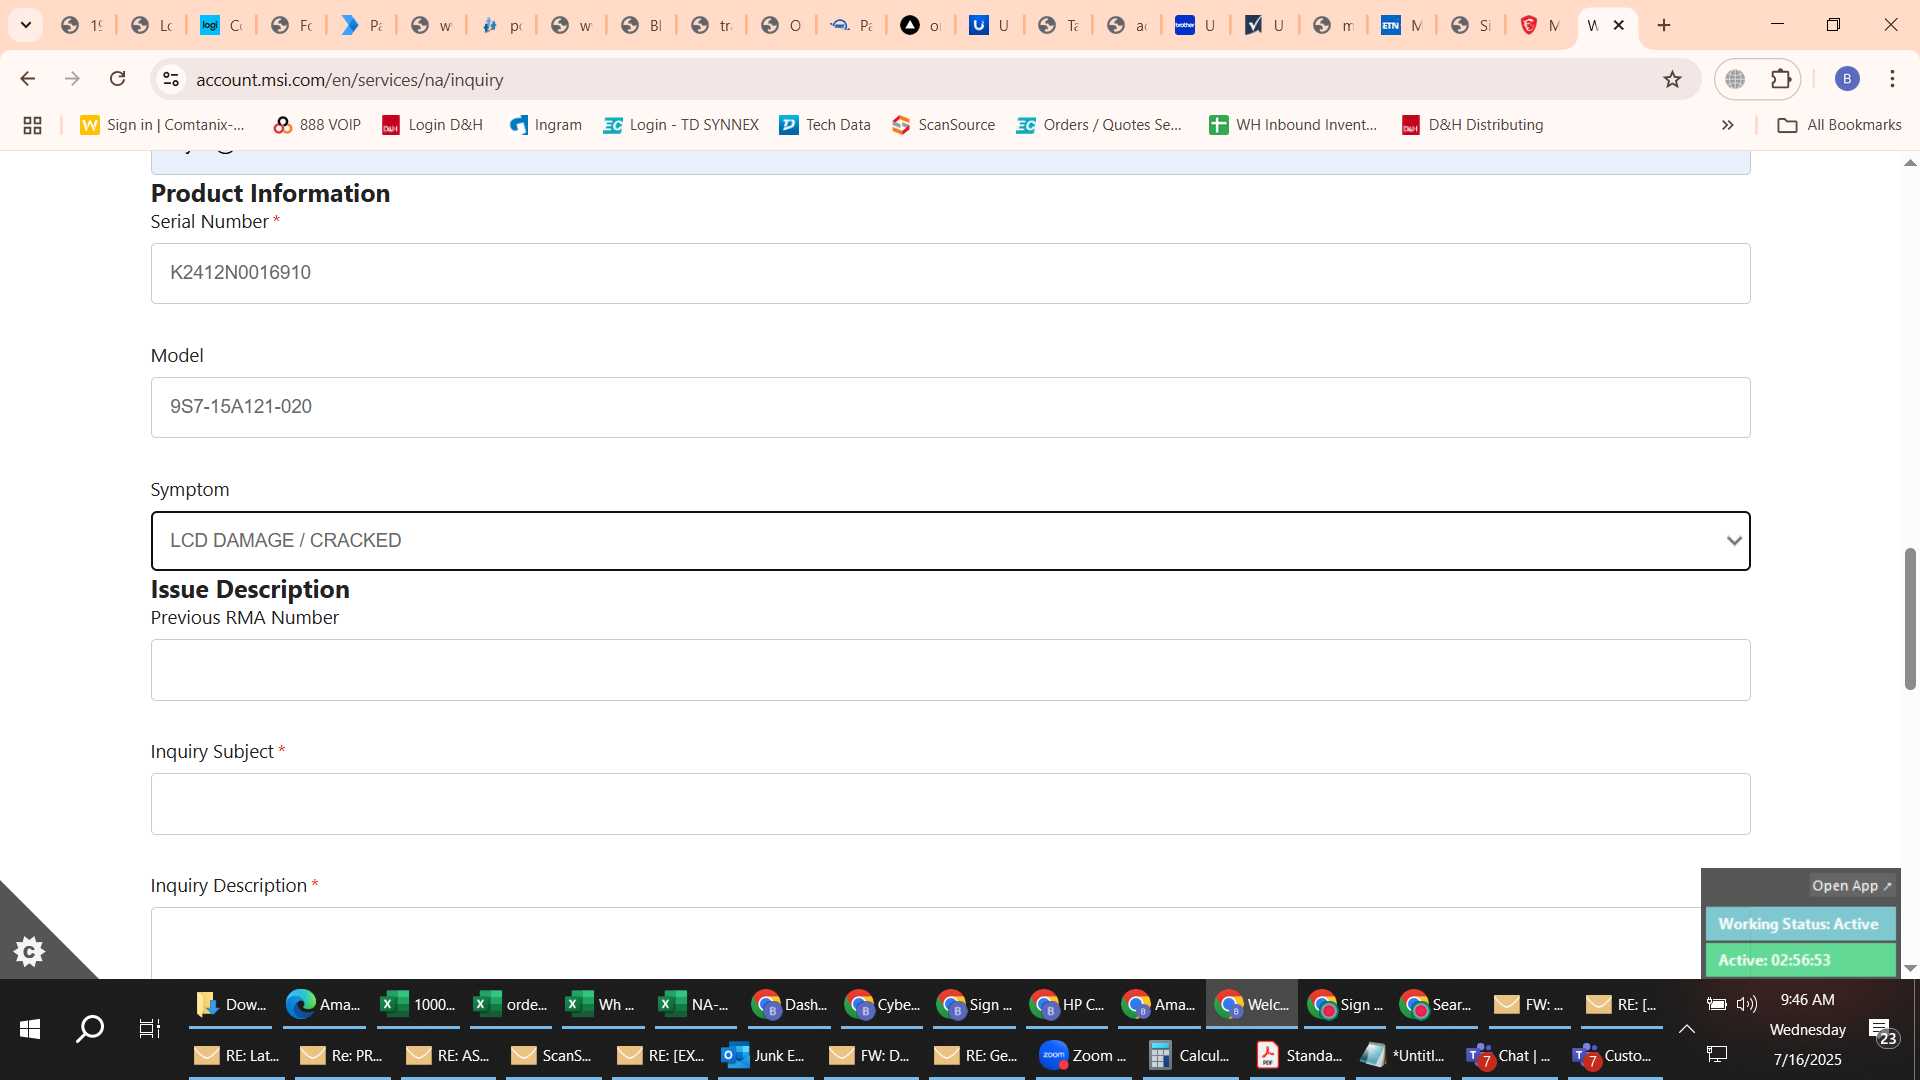
Task: Open the 888 VOIP bookmark
Action: pos(317,125)
